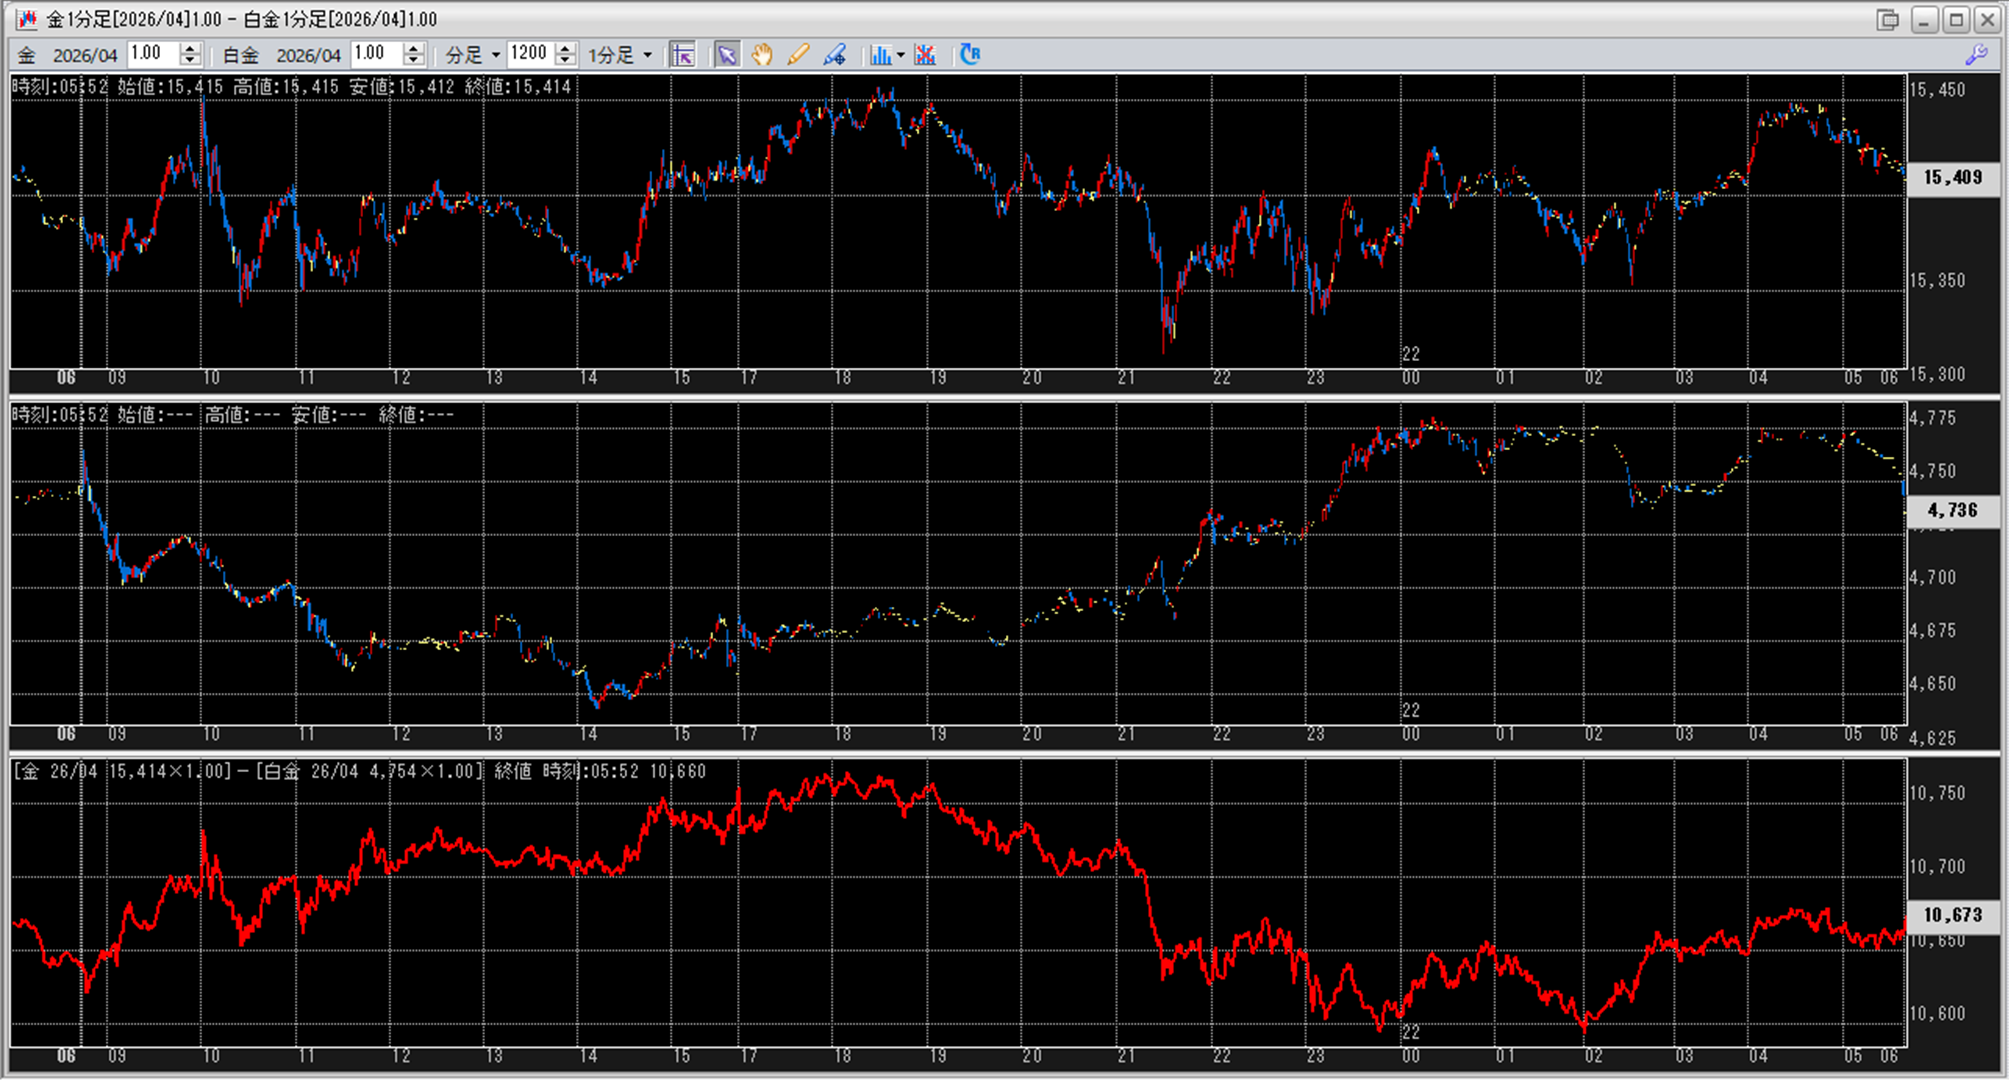2009x1081 pixels.
Task: Click the 15,409 gold price label
Action: (x=1952, y=178)
